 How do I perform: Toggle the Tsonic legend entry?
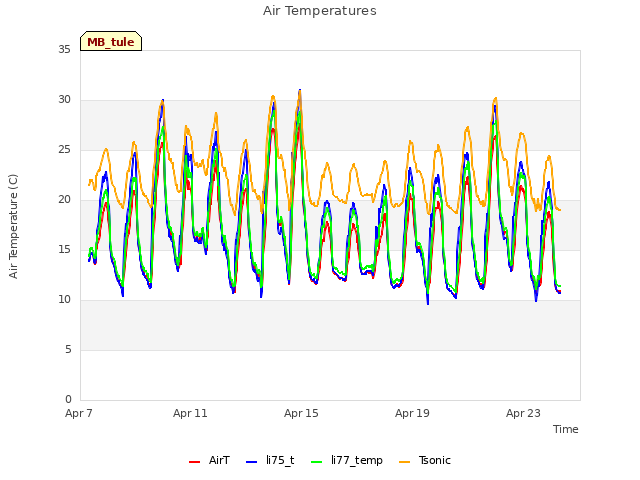(x=425, y=460)
